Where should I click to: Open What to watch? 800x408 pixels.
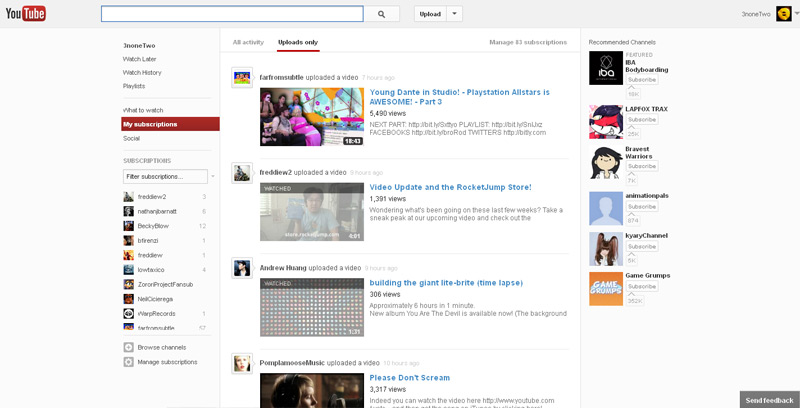click(143, 110)
